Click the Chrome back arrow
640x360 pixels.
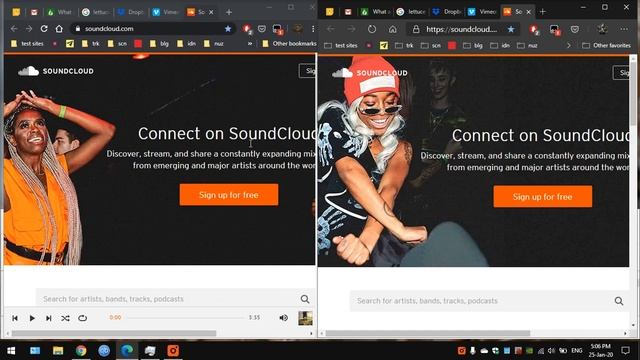(14, 29)
